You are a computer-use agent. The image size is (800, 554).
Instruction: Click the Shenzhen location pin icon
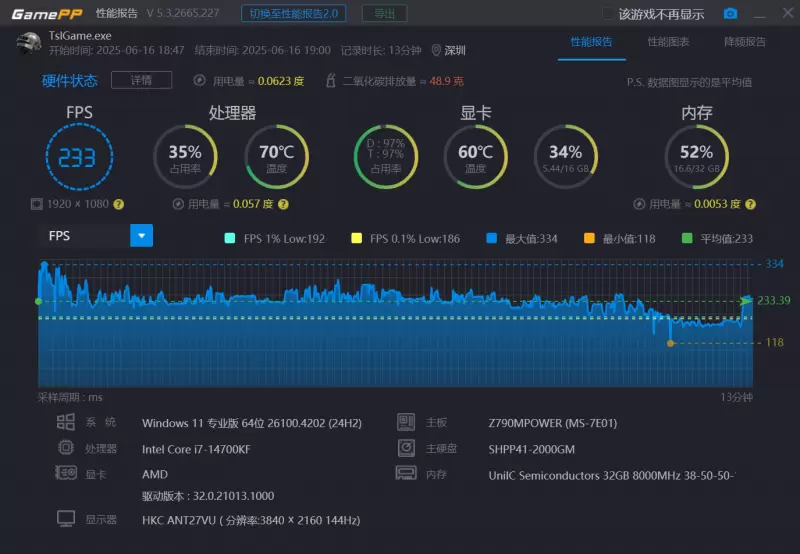tap(436, 50)
